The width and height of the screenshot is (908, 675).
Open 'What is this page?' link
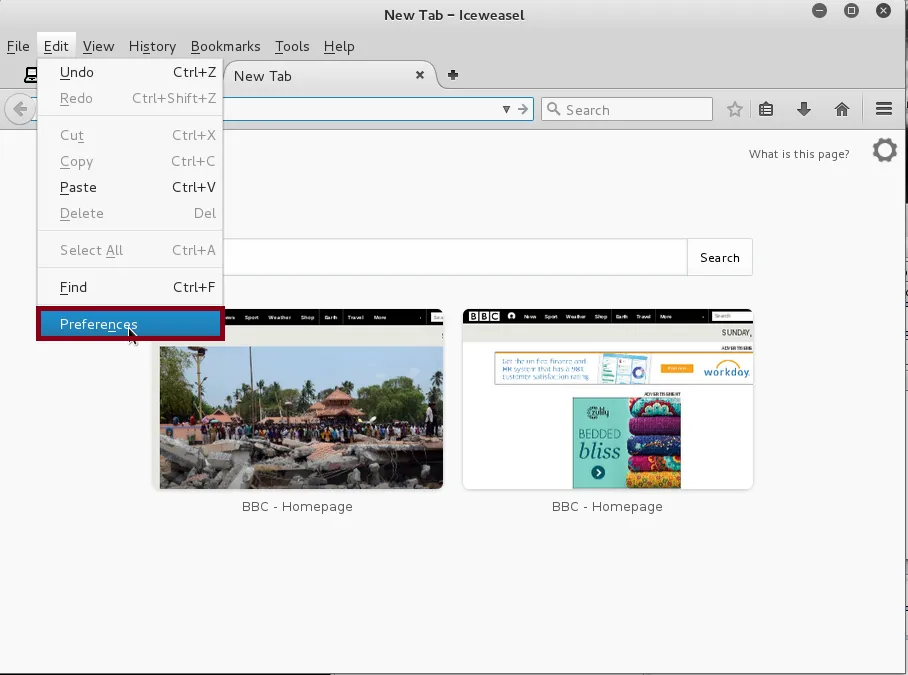tap(799, 154)
